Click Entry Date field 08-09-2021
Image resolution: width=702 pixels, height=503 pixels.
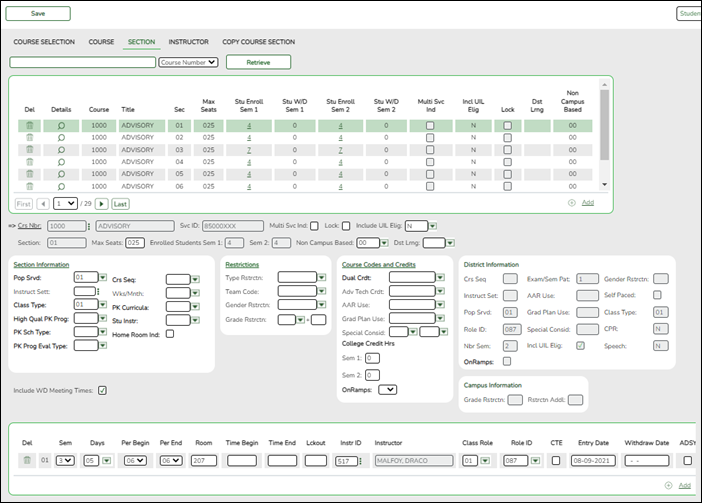[x=593, y=460]
